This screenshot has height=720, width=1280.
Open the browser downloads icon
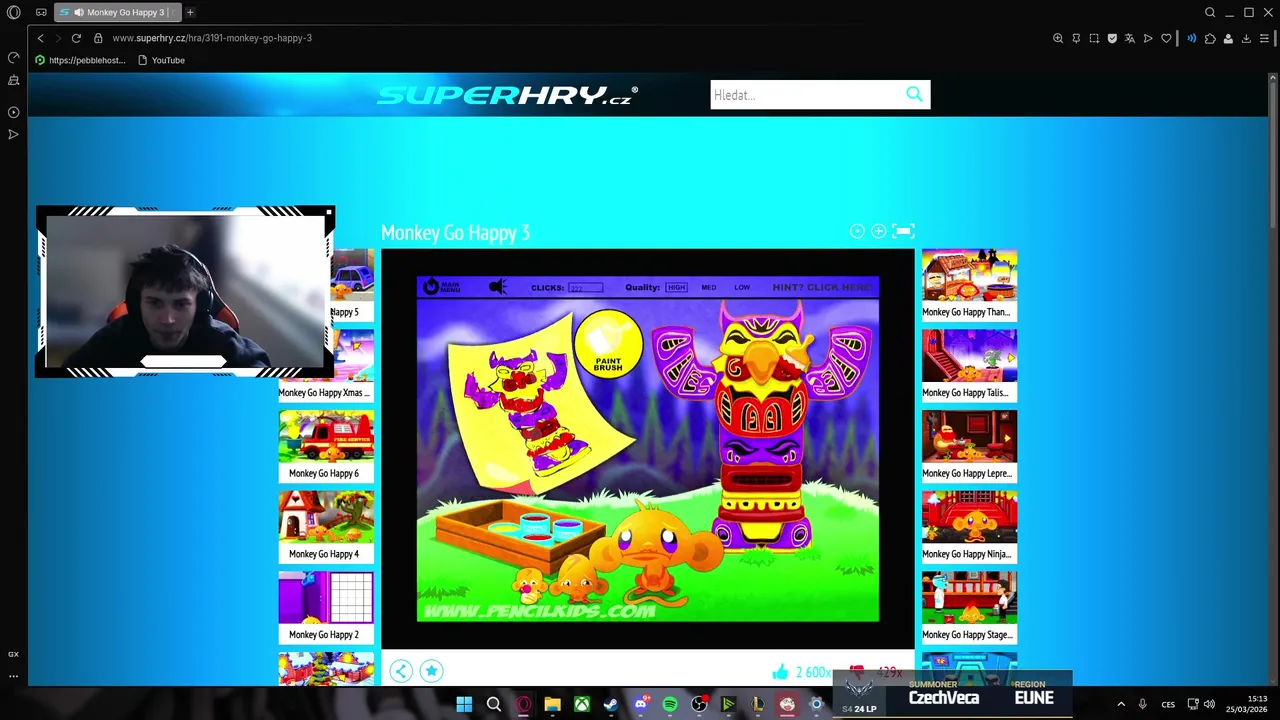(1246, 38)
